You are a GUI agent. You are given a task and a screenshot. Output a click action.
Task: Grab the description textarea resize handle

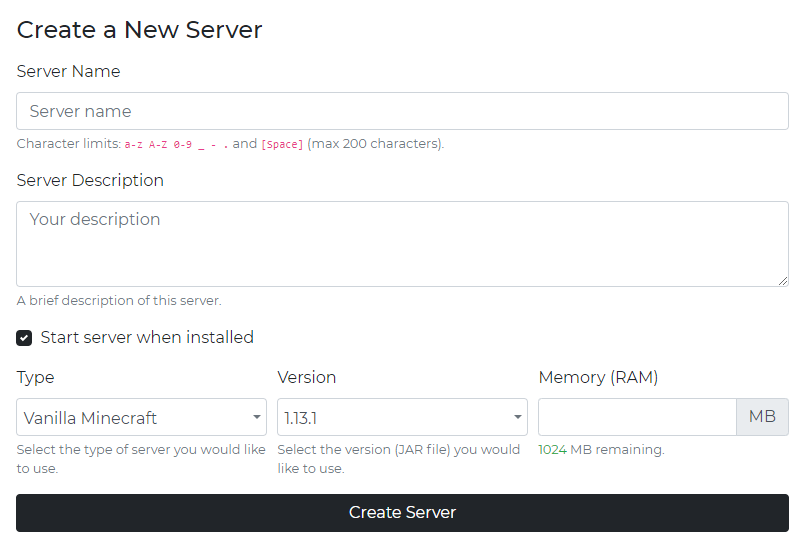(783, 281)
